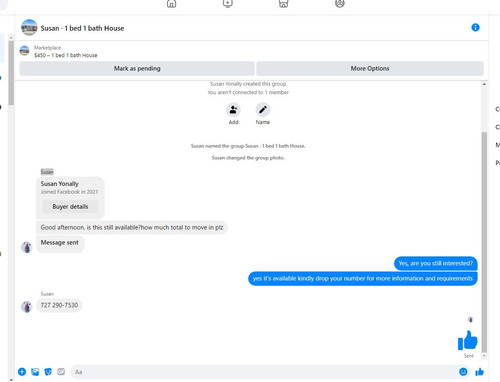The width and height of the screenshot is (500, 382).
Task: Send a thumbs-up like
Action: [479, 372]
